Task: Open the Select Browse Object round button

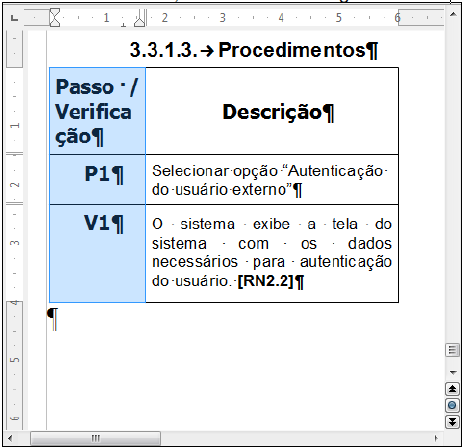Action: (x=452, y=405)
